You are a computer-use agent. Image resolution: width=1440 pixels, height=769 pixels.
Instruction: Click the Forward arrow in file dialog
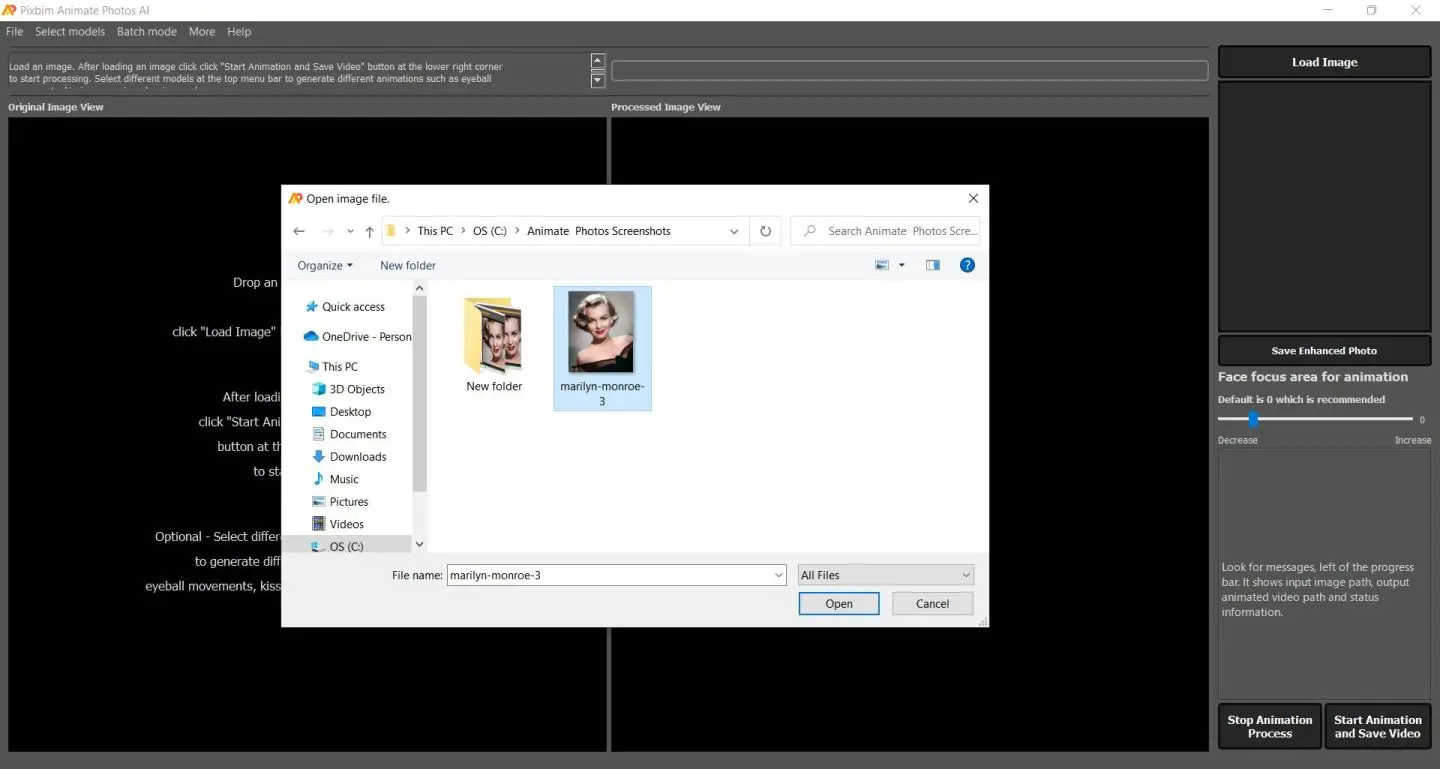(327, 231)
